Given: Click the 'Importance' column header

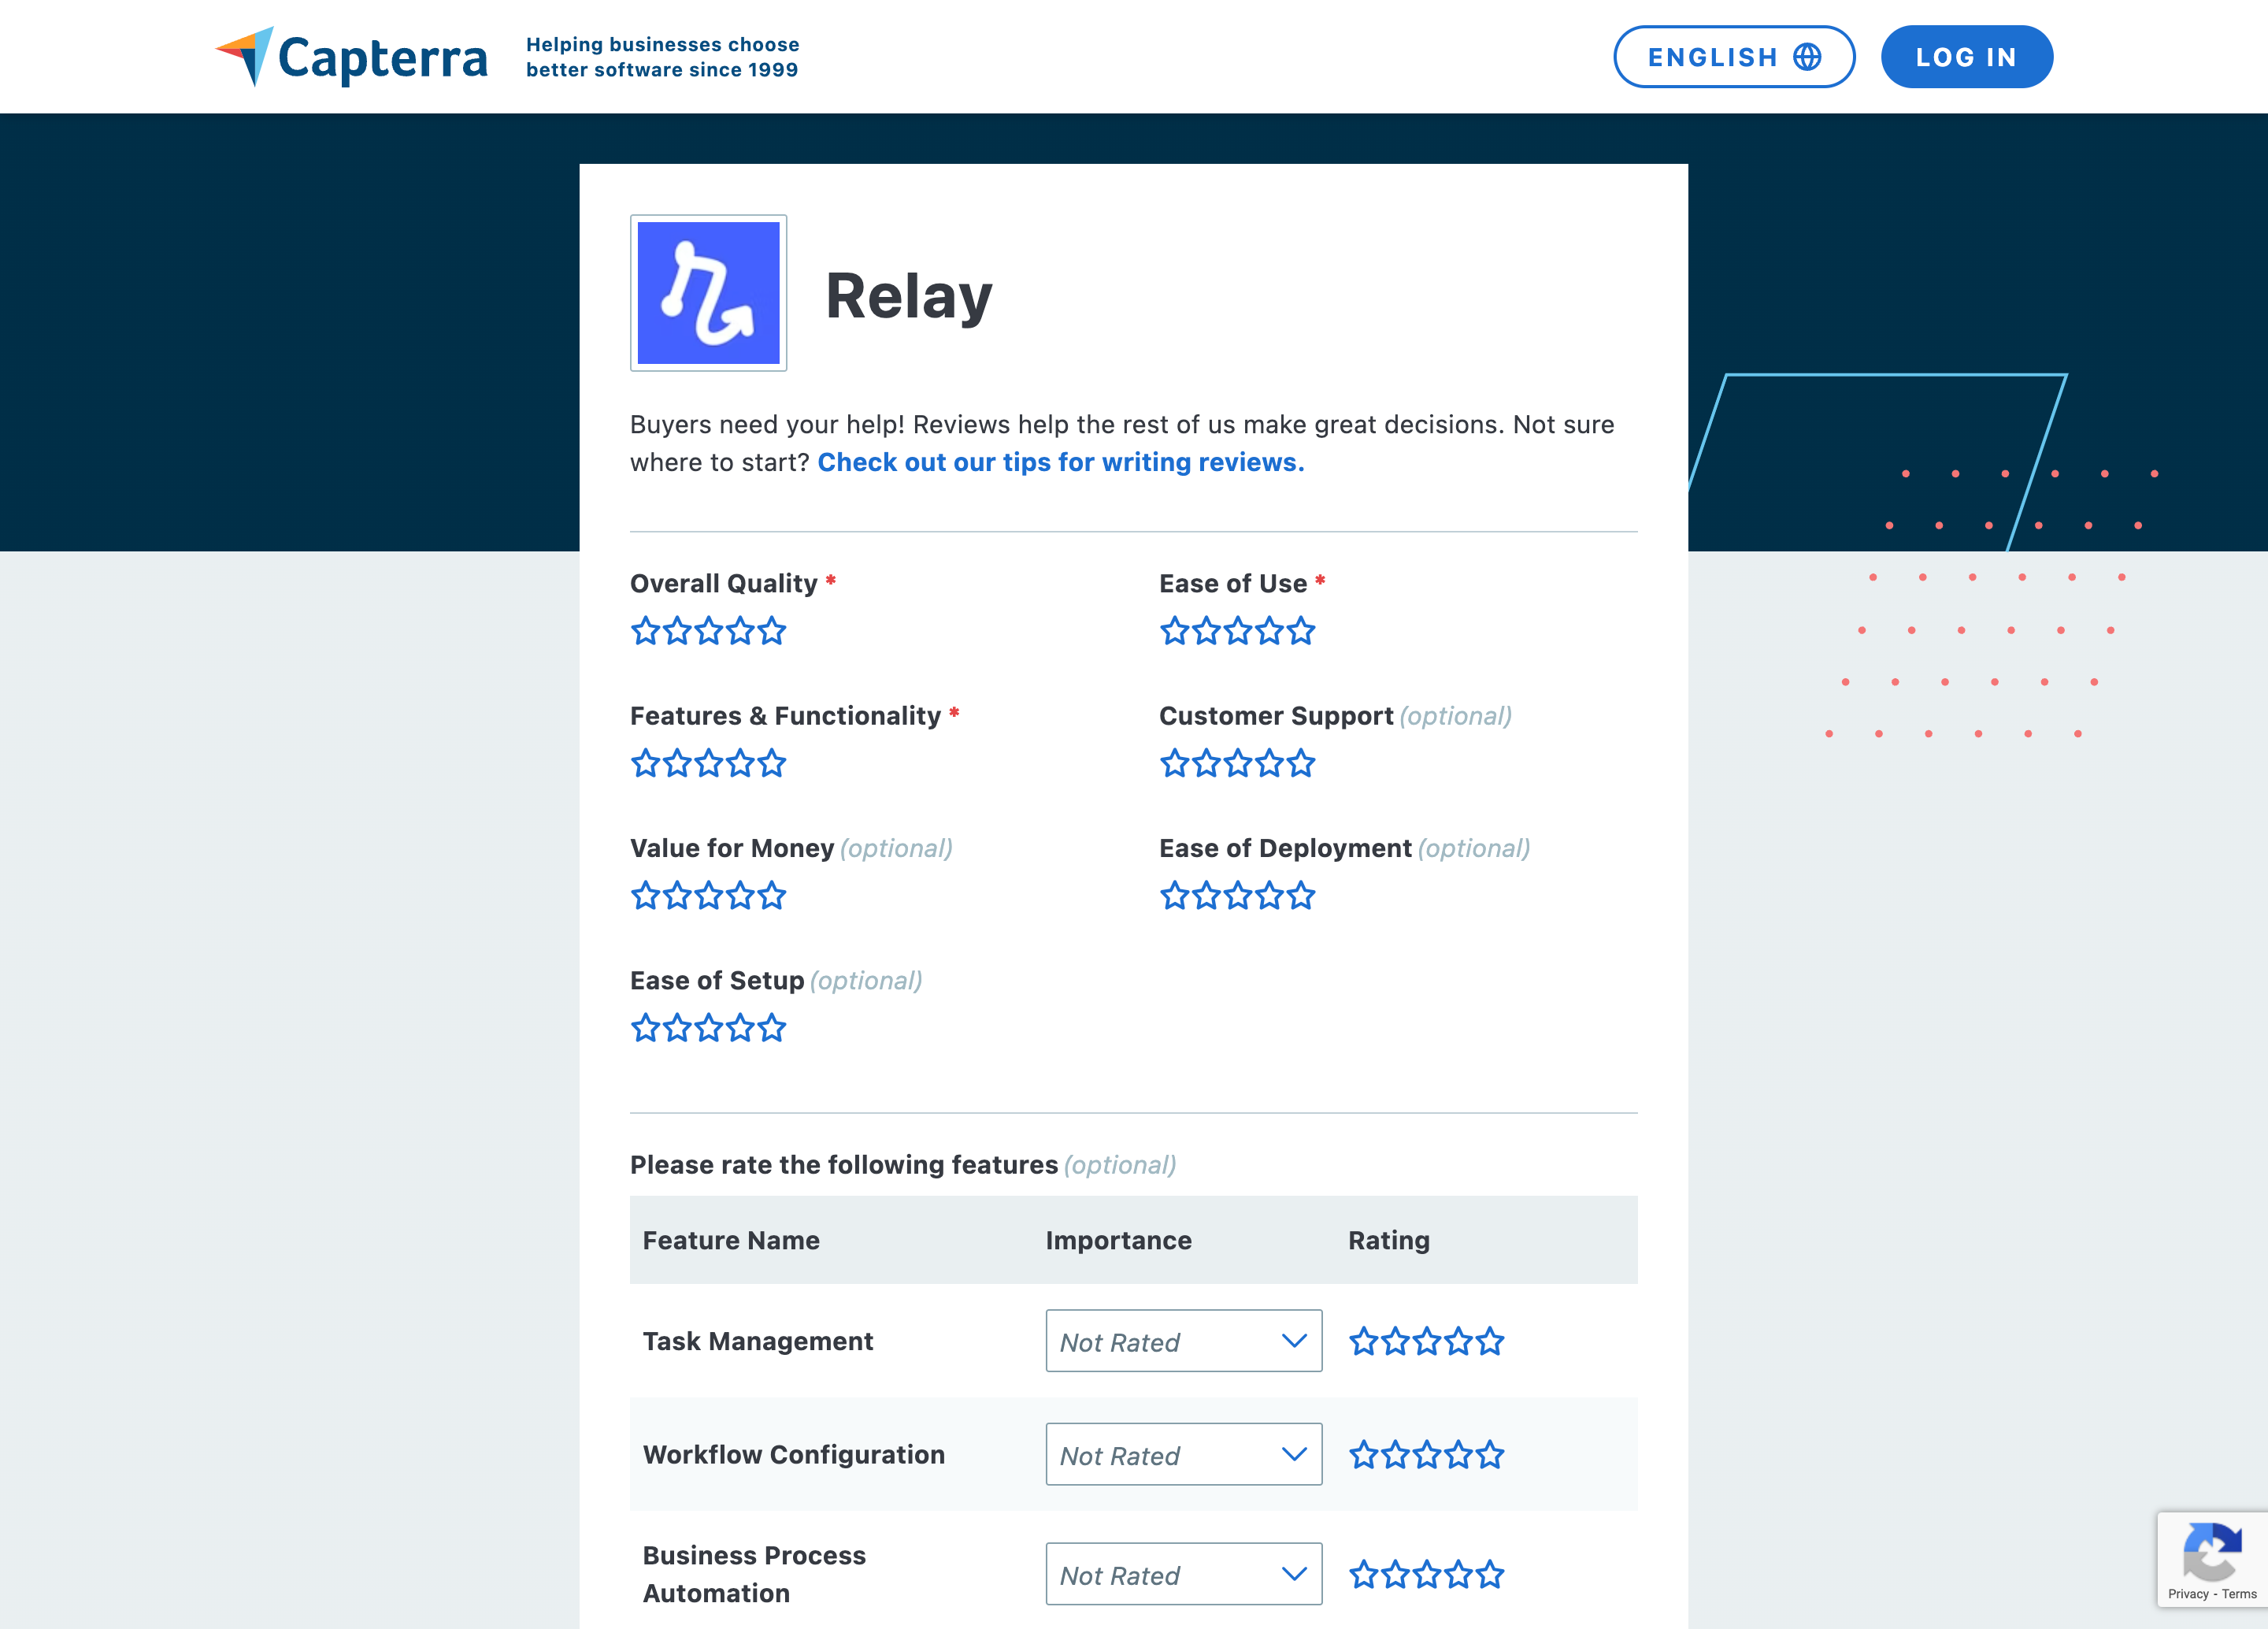Looking at the screenshot, I should 1119,1240.
